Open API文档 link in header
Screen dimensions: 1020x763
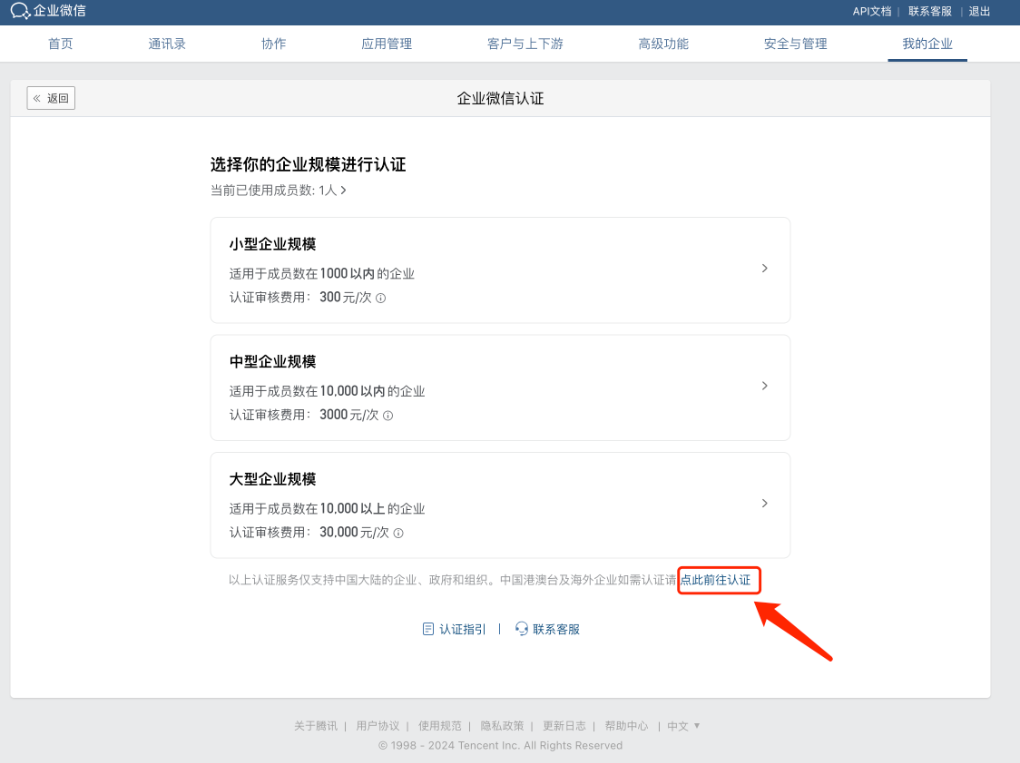(x=872, y=11)
